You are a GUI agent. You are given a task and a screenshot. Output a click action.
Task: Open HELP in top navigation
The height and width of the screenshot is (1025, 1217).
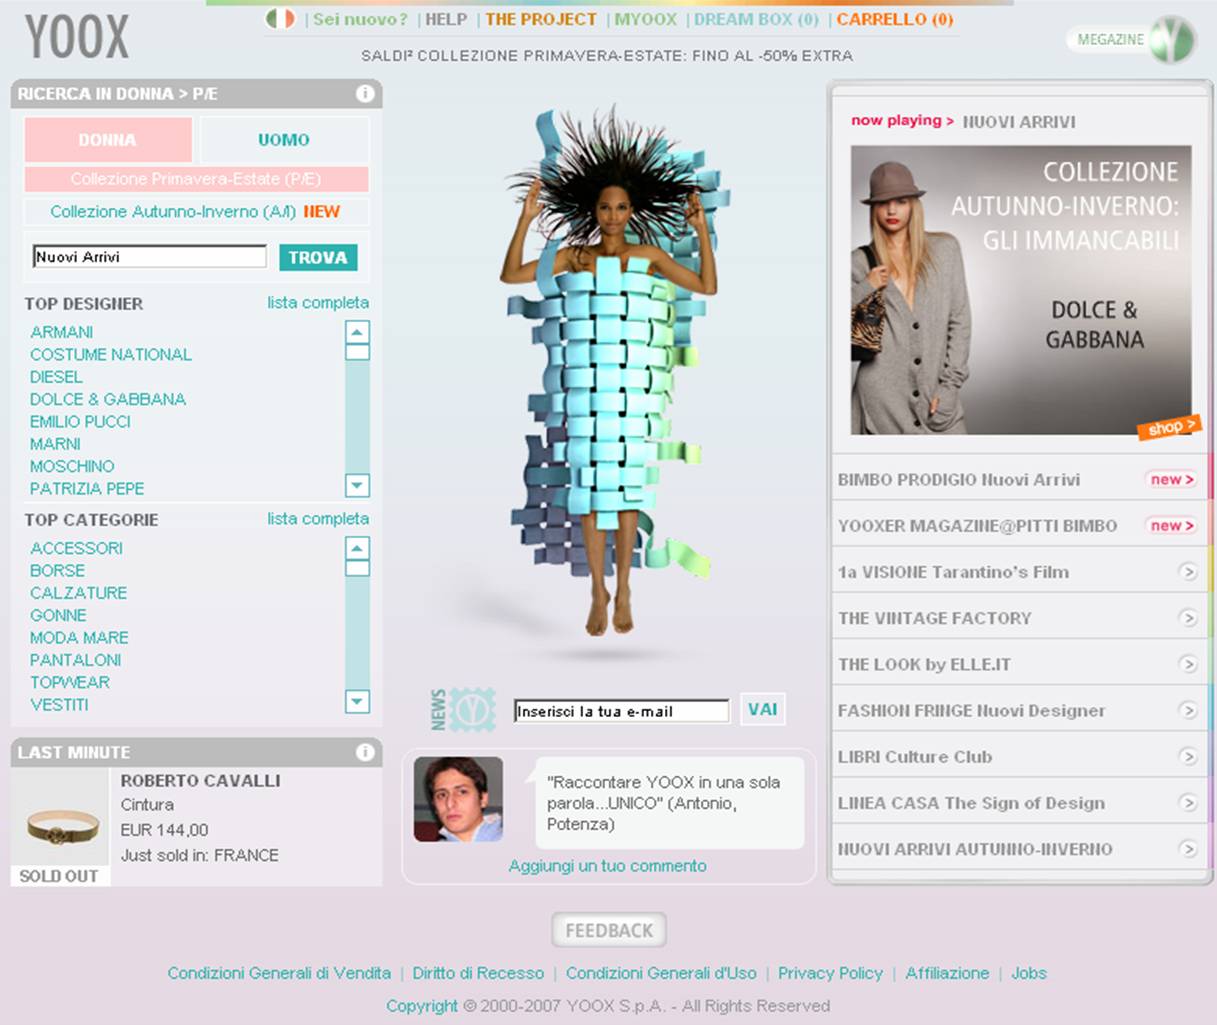coord(446,19)
